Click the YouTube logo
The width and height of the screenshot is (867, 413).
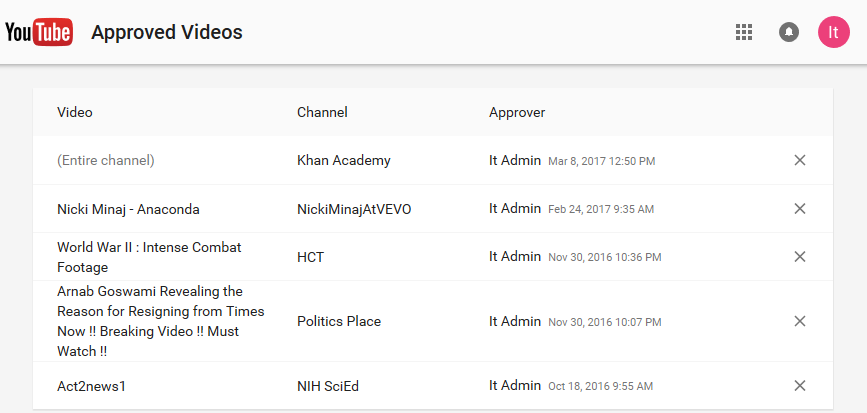(39, 32)
